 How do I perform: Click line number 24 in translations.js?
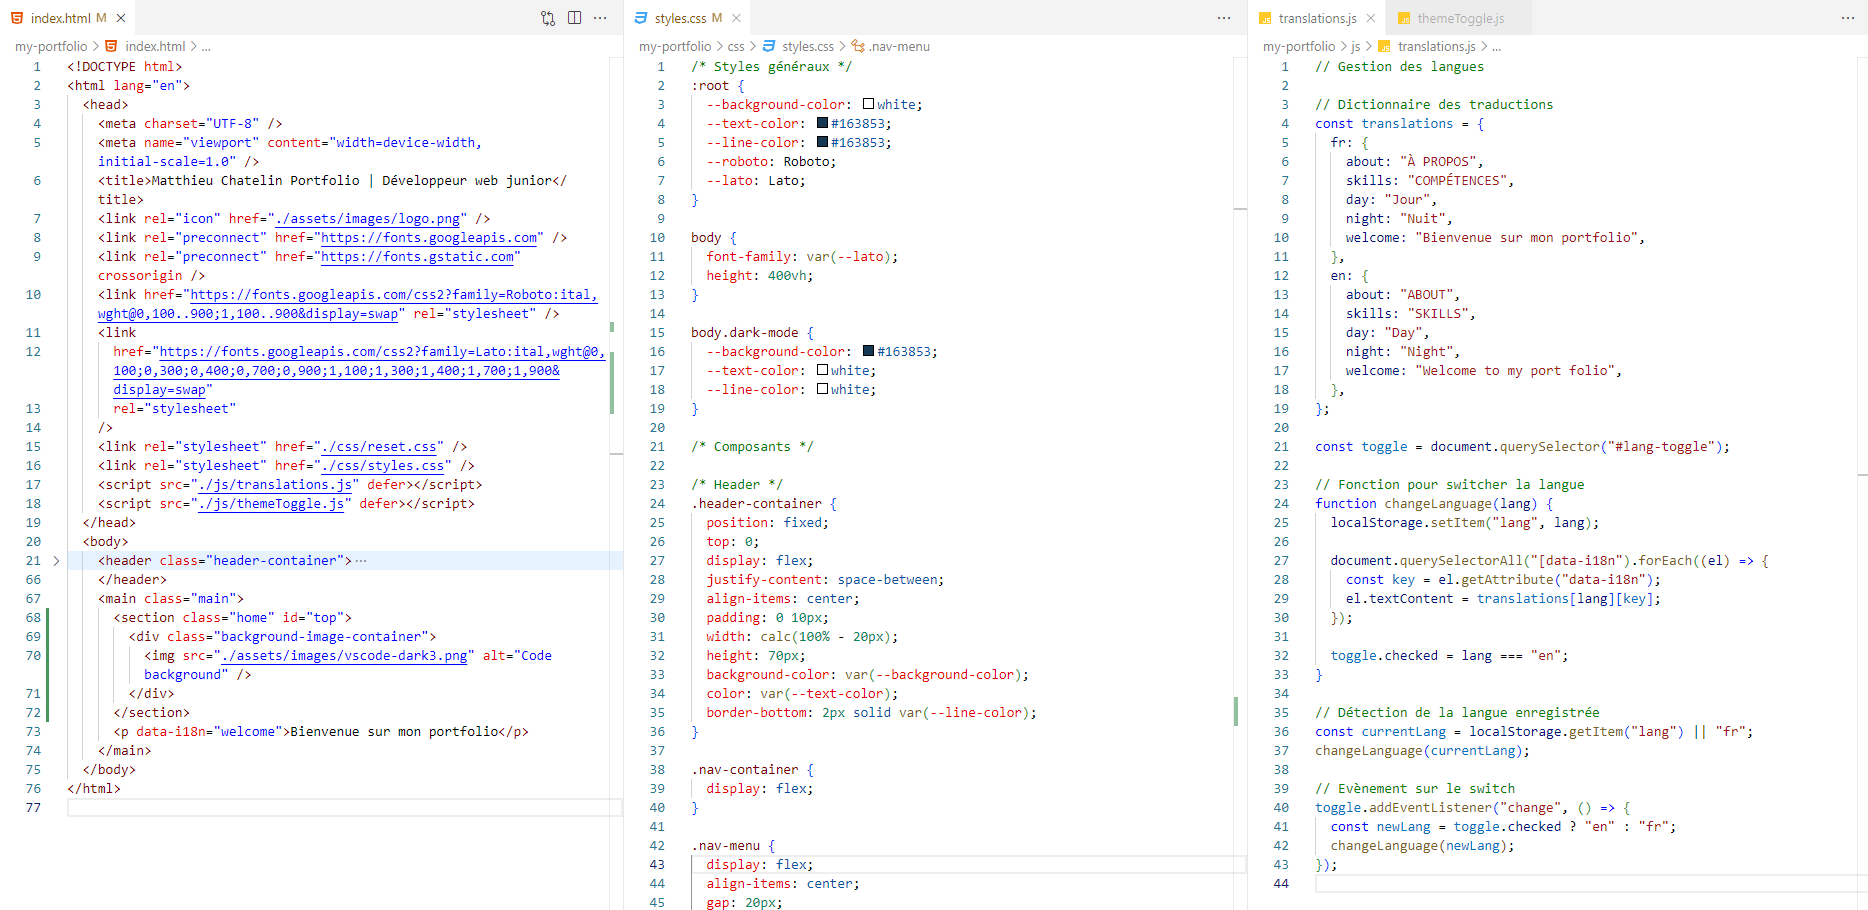[x=1281, y=504]
